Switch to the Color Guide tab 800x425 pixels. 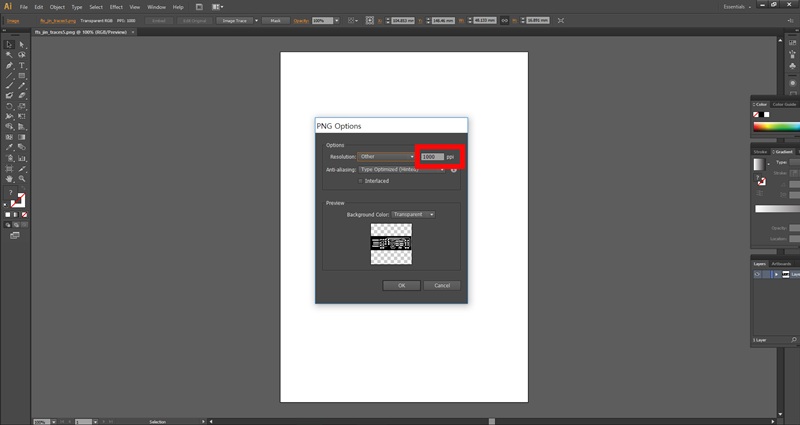pyautogui.click(x=784, y=104)
